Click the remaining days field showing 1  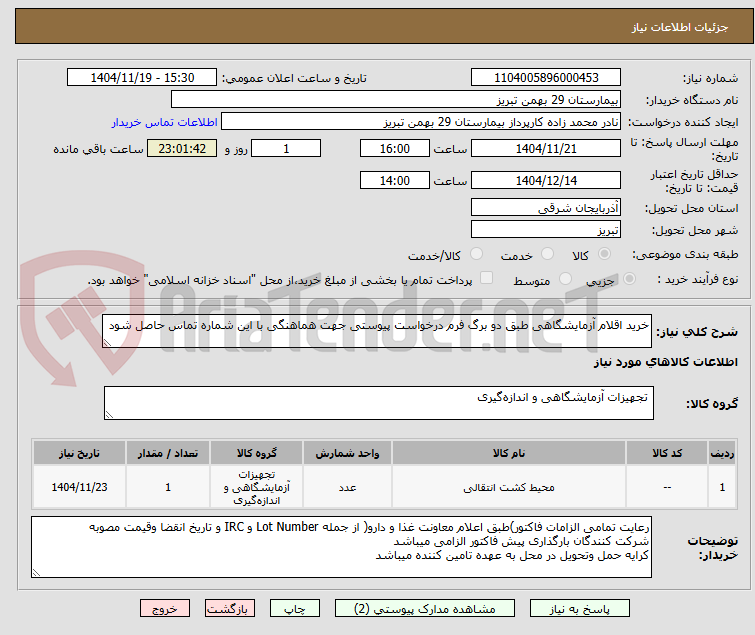[x=286, y=149]
